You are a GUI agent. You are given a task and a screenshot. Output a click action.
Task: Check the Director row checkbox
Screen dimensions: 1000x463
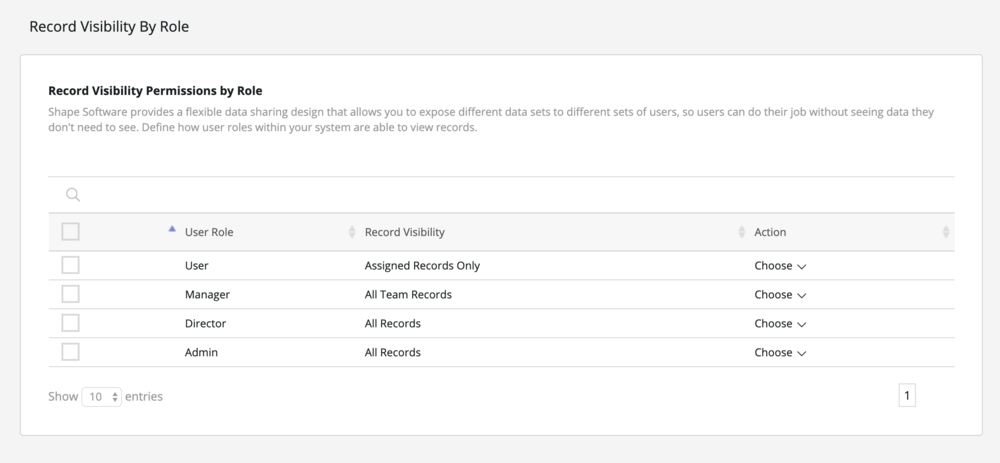click(70, 323)
